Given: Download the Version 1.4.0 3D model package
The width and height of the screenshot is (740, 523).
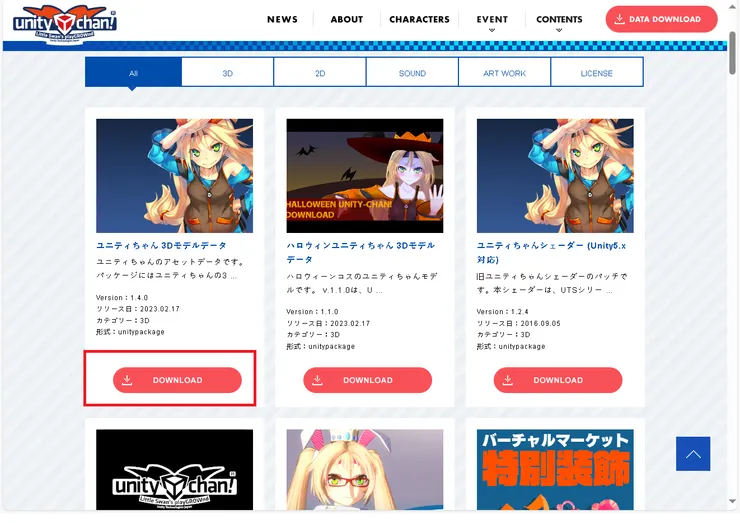Looking at the screenshot, I should coord(177,380).
